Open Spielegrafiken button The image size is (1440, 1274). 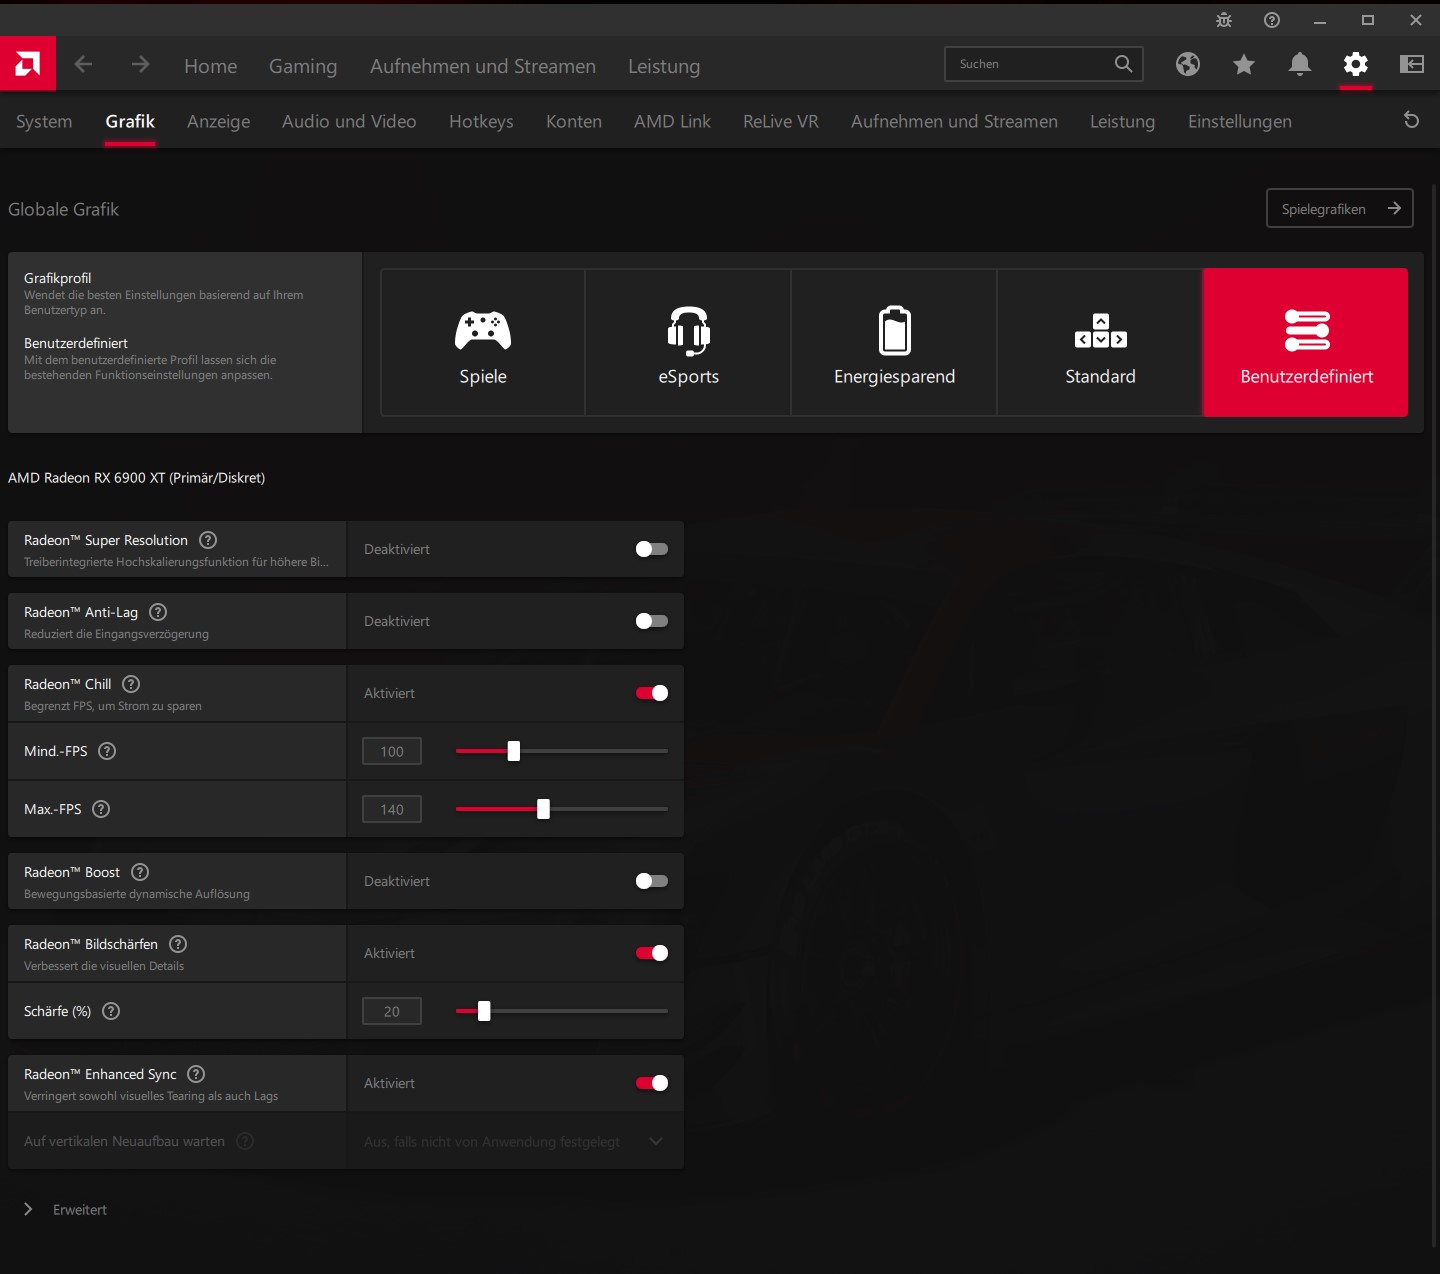(1340, 208)
